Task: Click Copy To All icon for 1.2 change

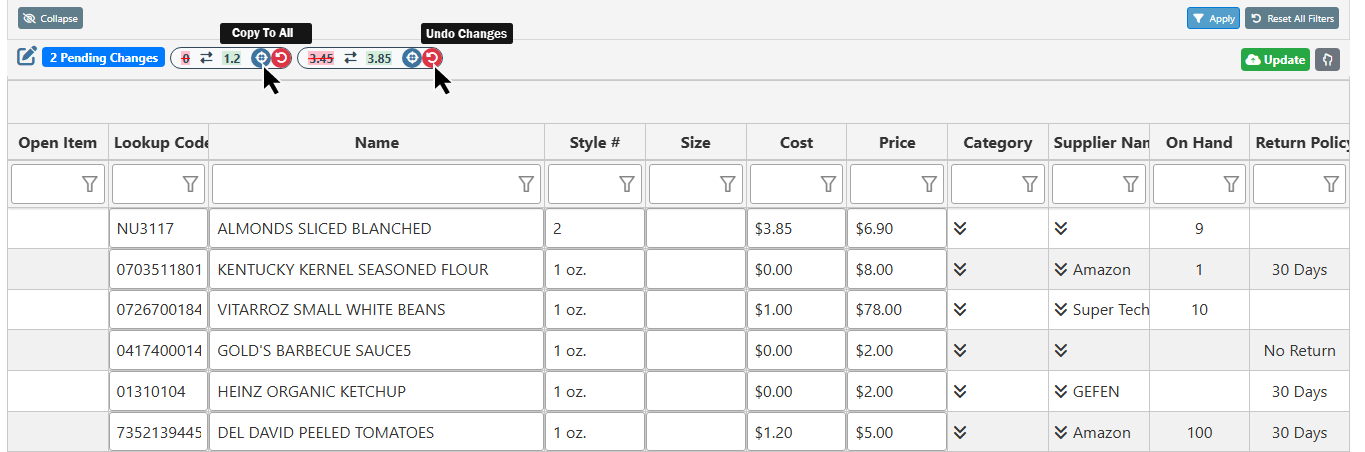Action: (x=260, y=59)
